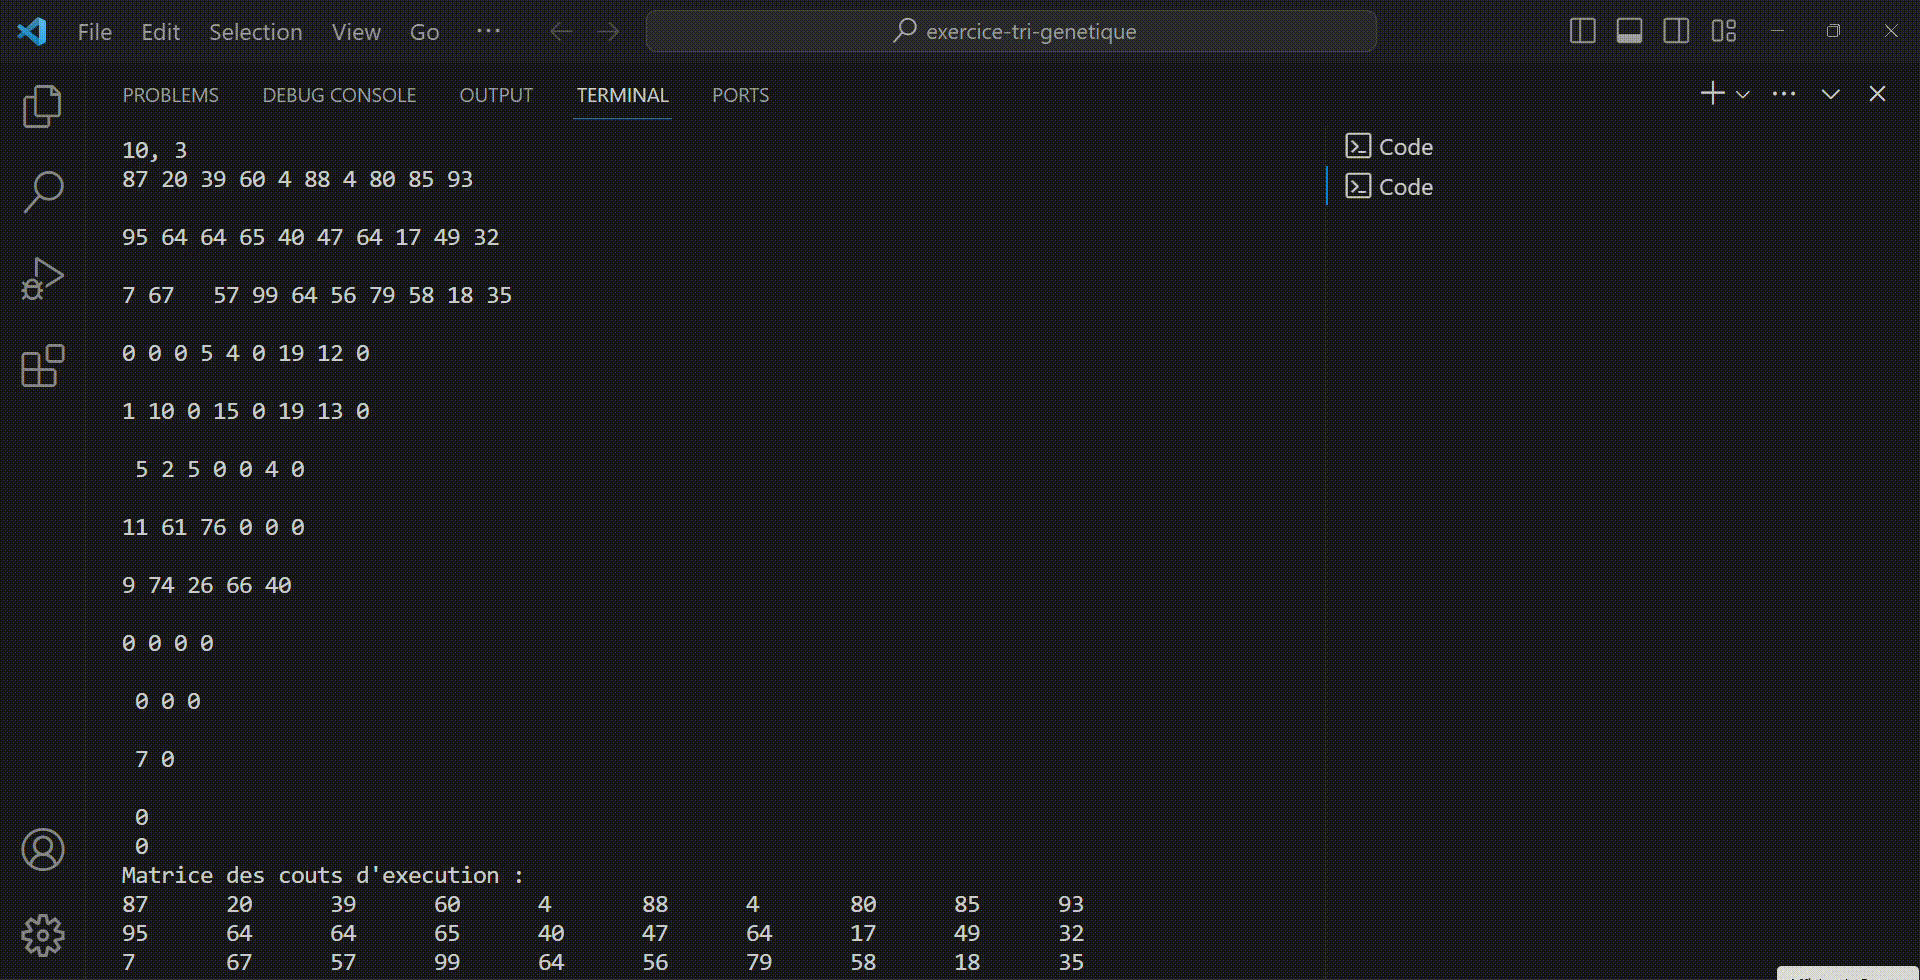Switch to the PORTS tab

pyautogui.click(x=740, y=95)
